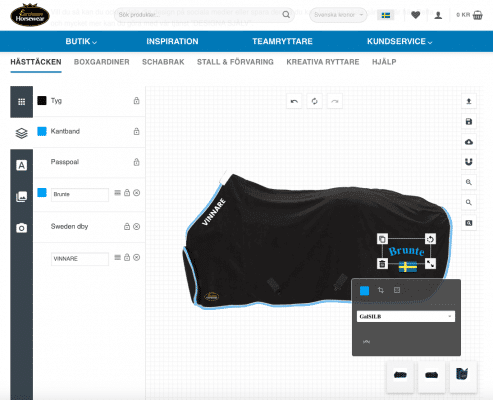493x400 pixels.
Task: Delete the selected Brunte text with the trash handle
Action: pos(382,264)
